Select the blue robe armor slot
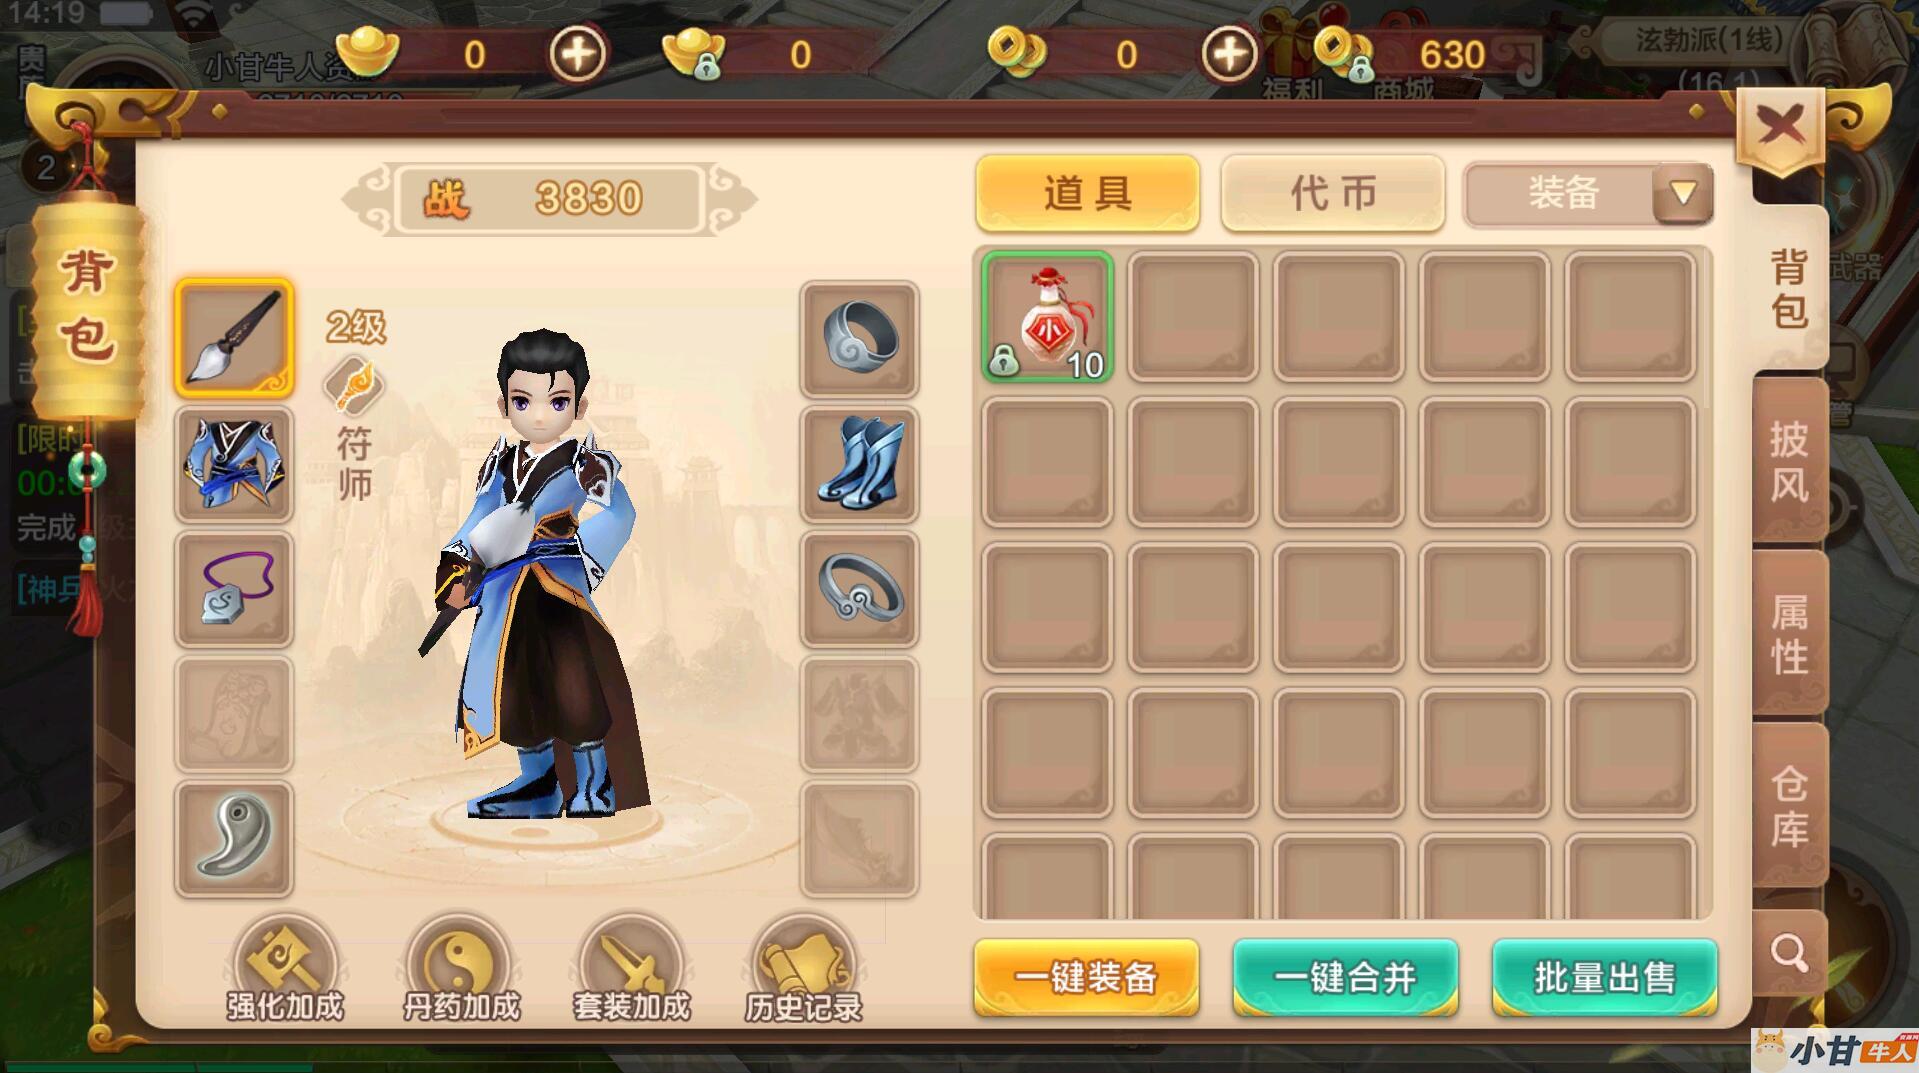The width and height of the screenshot is (1919, 1073). point(234,464)
